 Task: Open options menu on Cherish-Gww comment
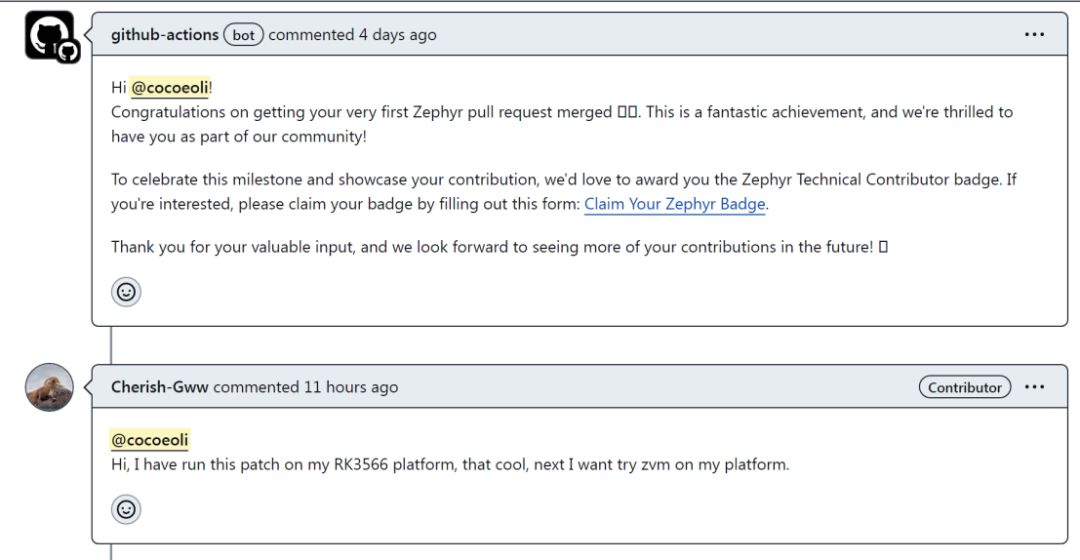coord(1034,387)
